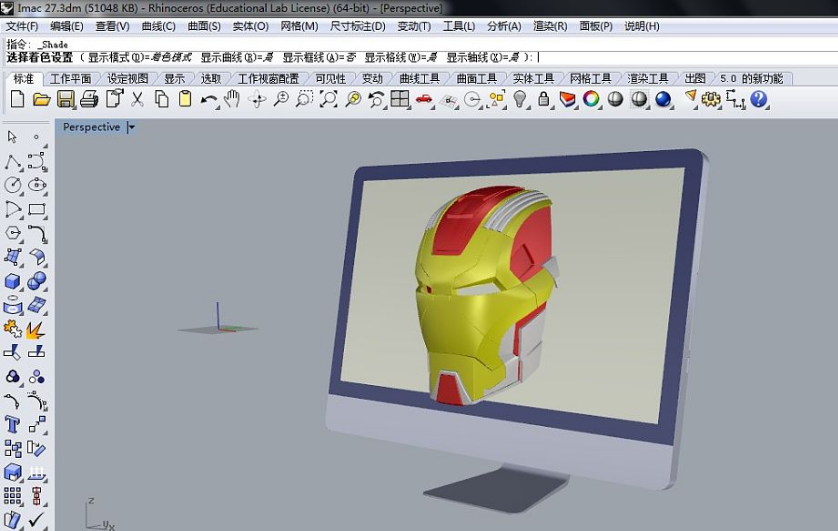838x531 pixels.
Task: Open the 尺寸标注(D) menu
Action: click(x=358, y=26)
